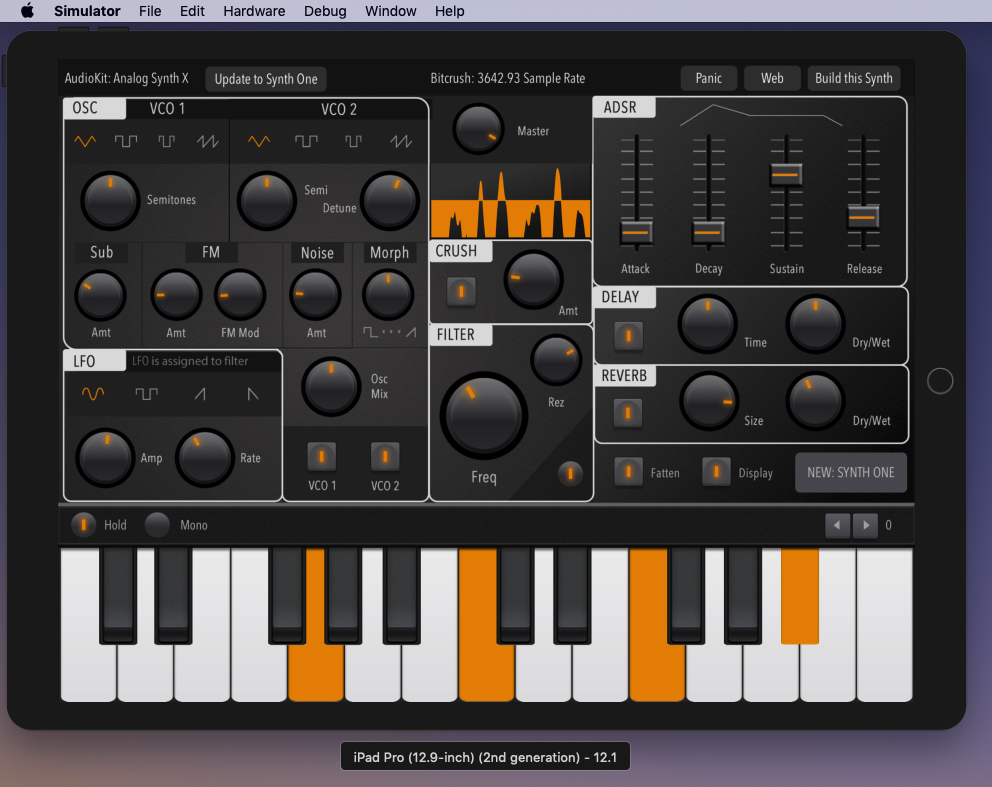The height and width of the screenshot is (787, 992).
Task: Shift keyboard octave down arrow
Action: 837,525
